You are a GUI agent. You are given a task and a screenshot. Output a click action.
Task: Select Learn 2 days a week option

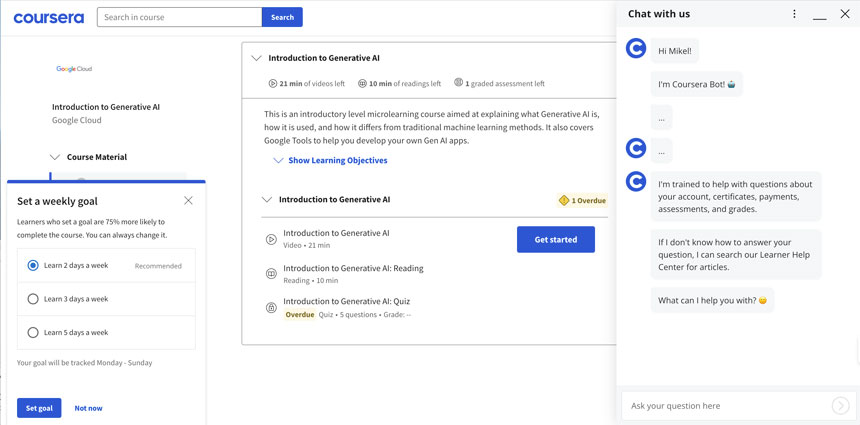[x=33, y=266]
